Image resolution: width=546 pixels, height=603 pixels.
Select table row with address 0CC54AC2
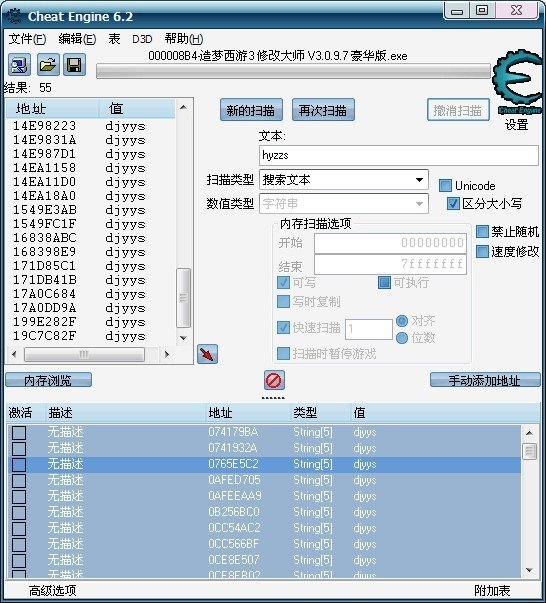click(x=264, y=528)
